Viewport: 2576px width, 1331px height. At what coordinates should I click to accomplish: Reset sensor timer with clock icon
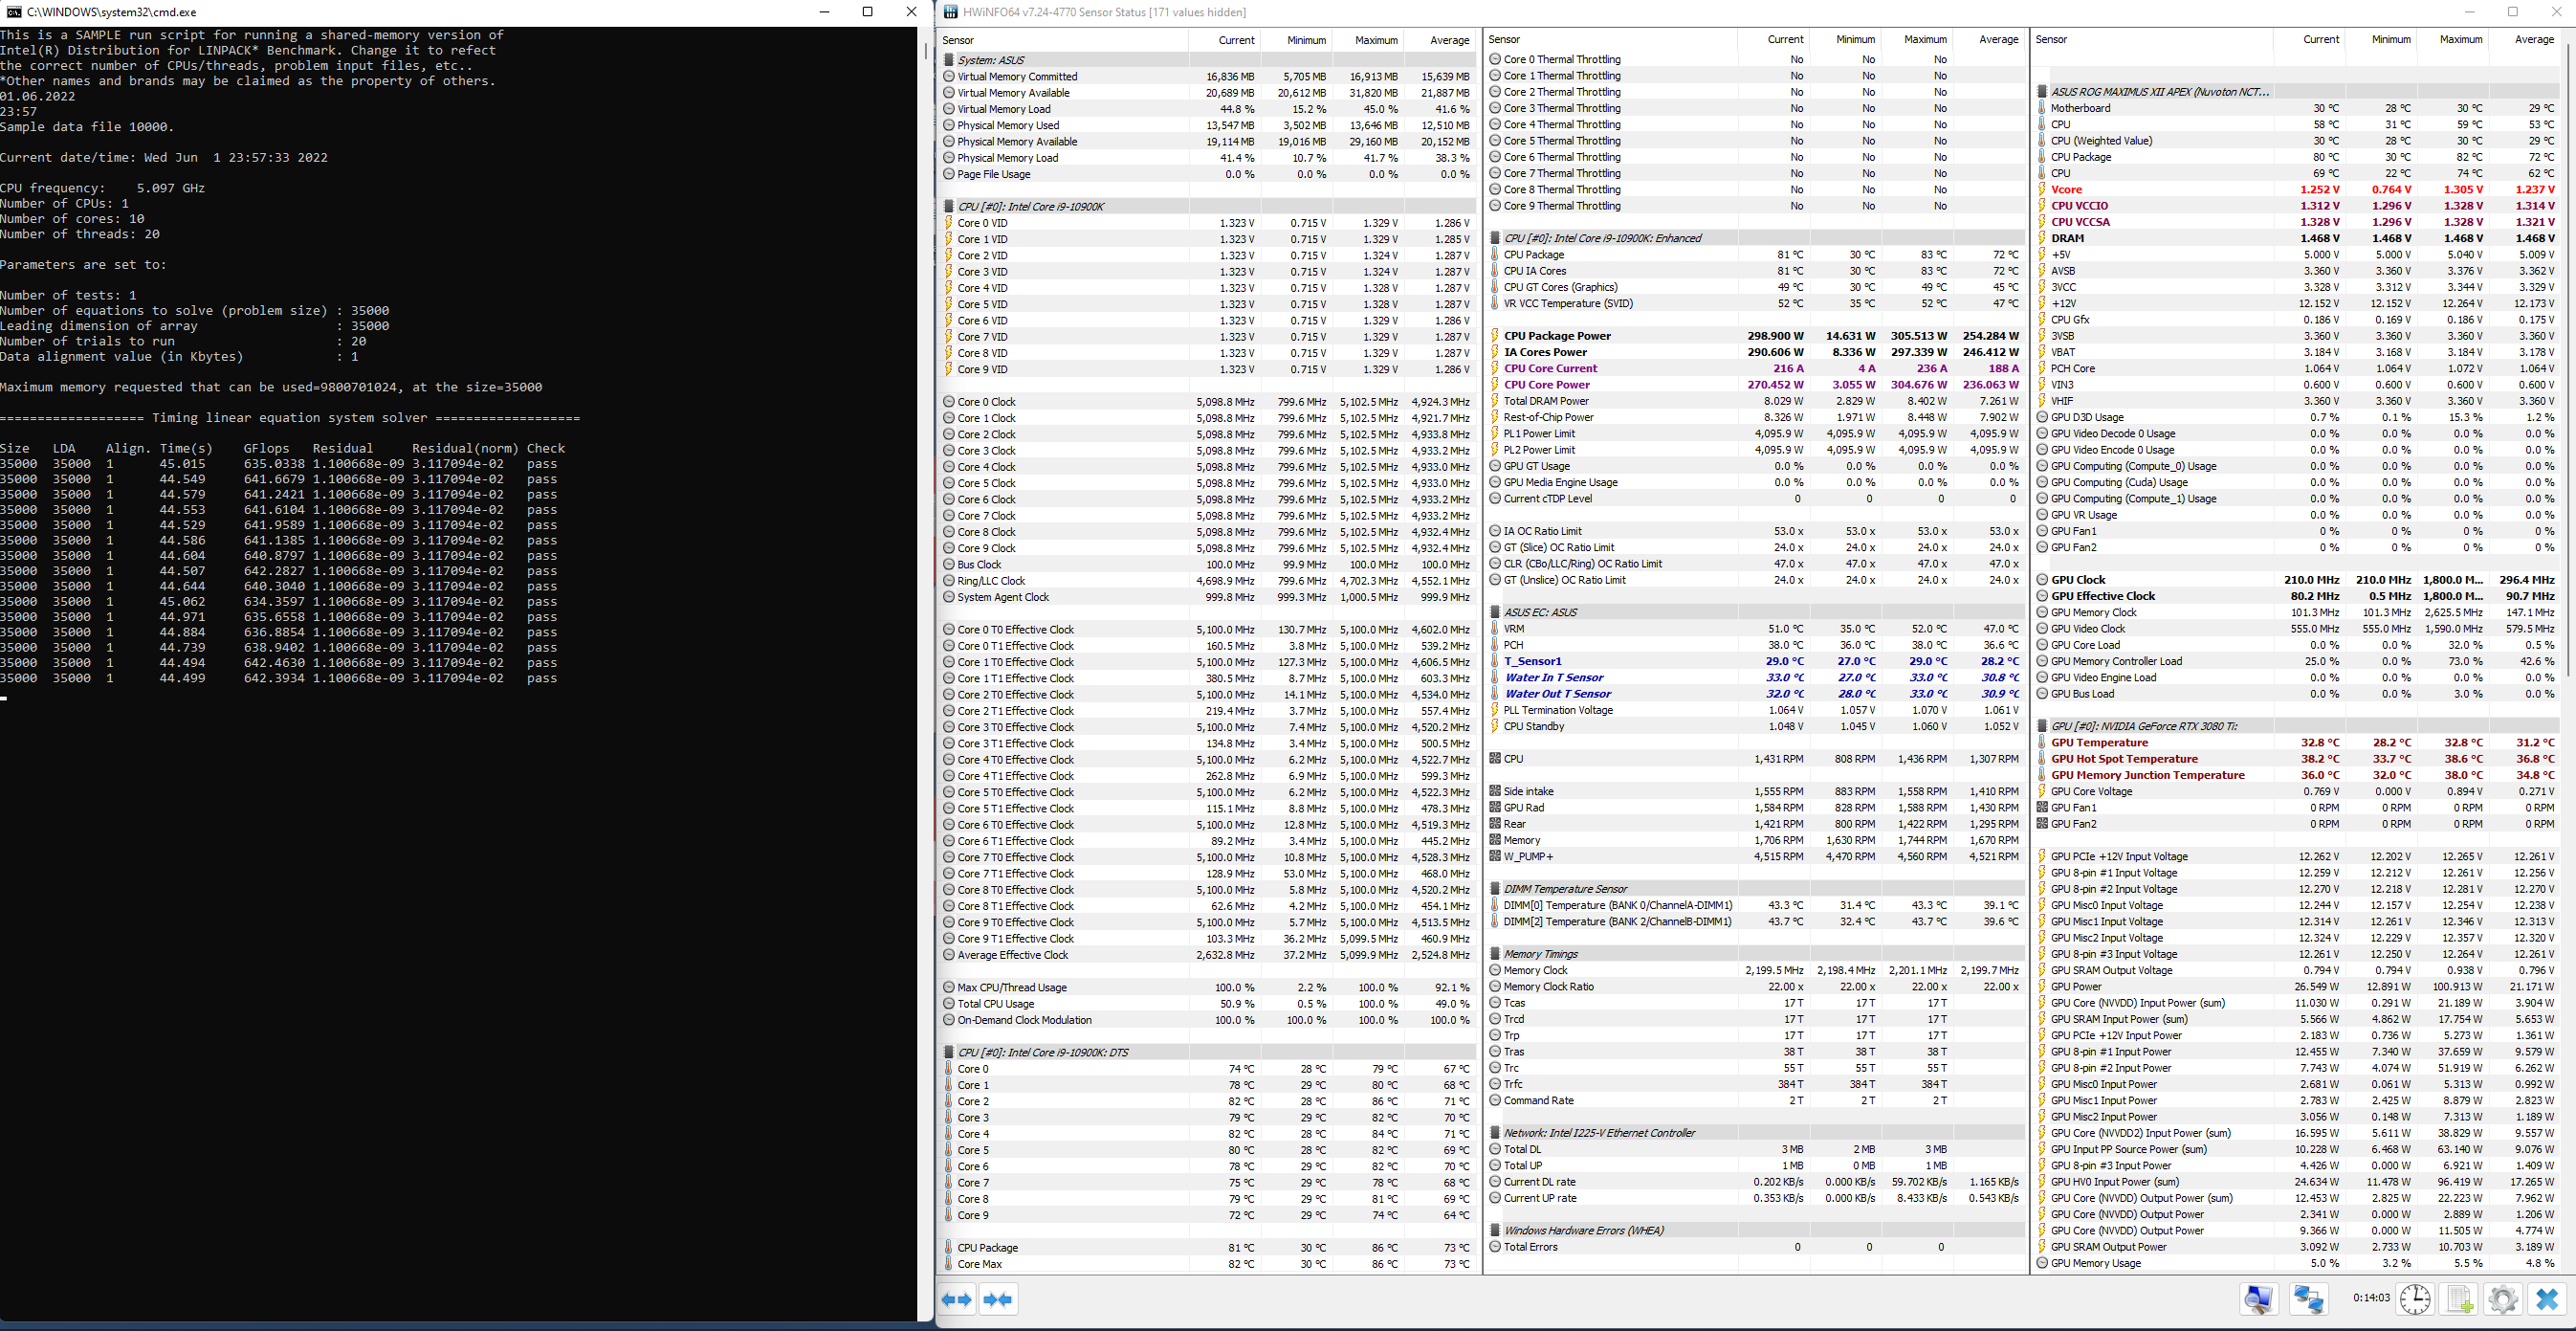(x=2415, y=1299)
